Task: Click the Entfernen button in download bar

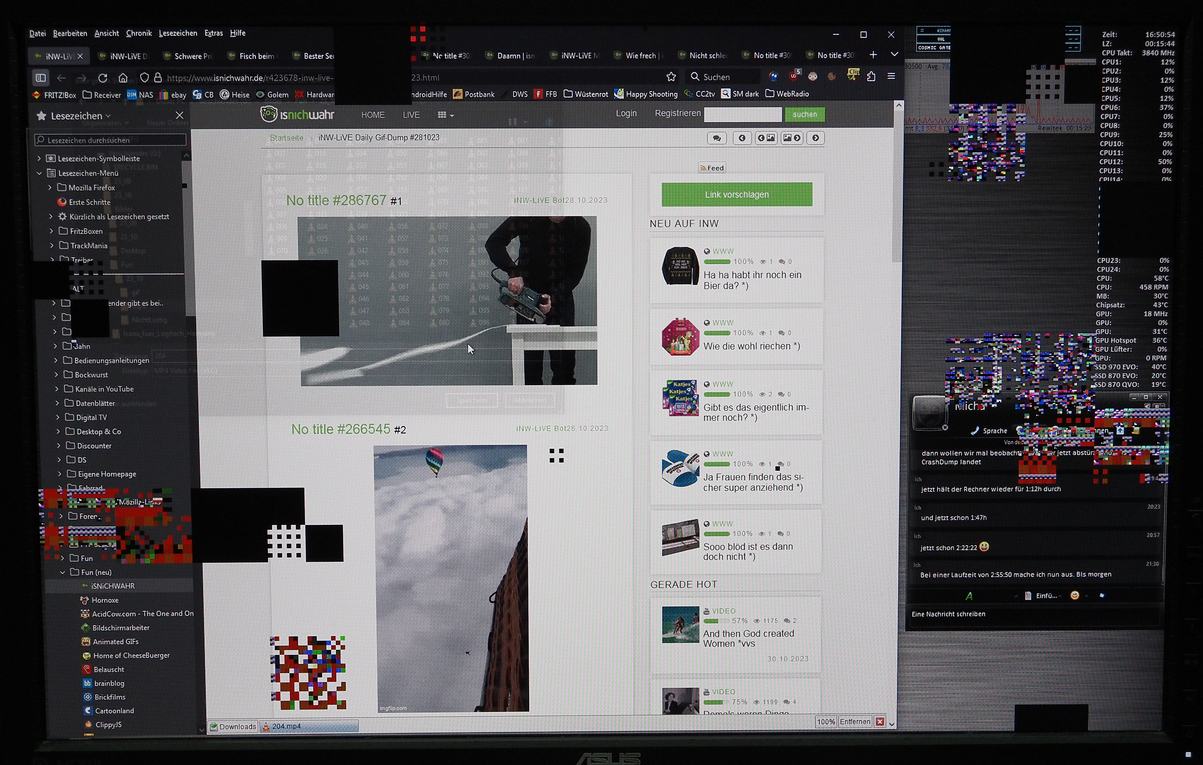Action: (x=854, y=722)
